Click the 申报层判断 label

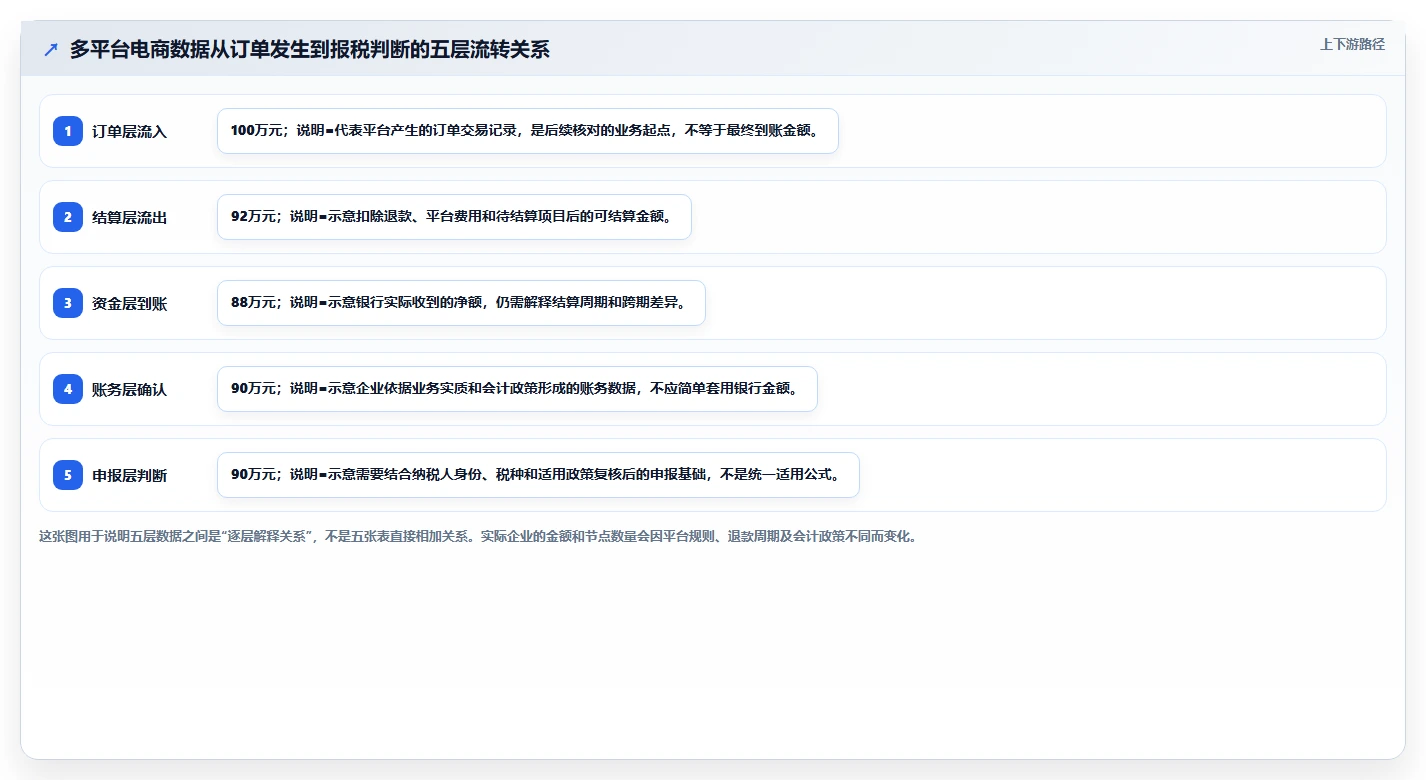129,475
